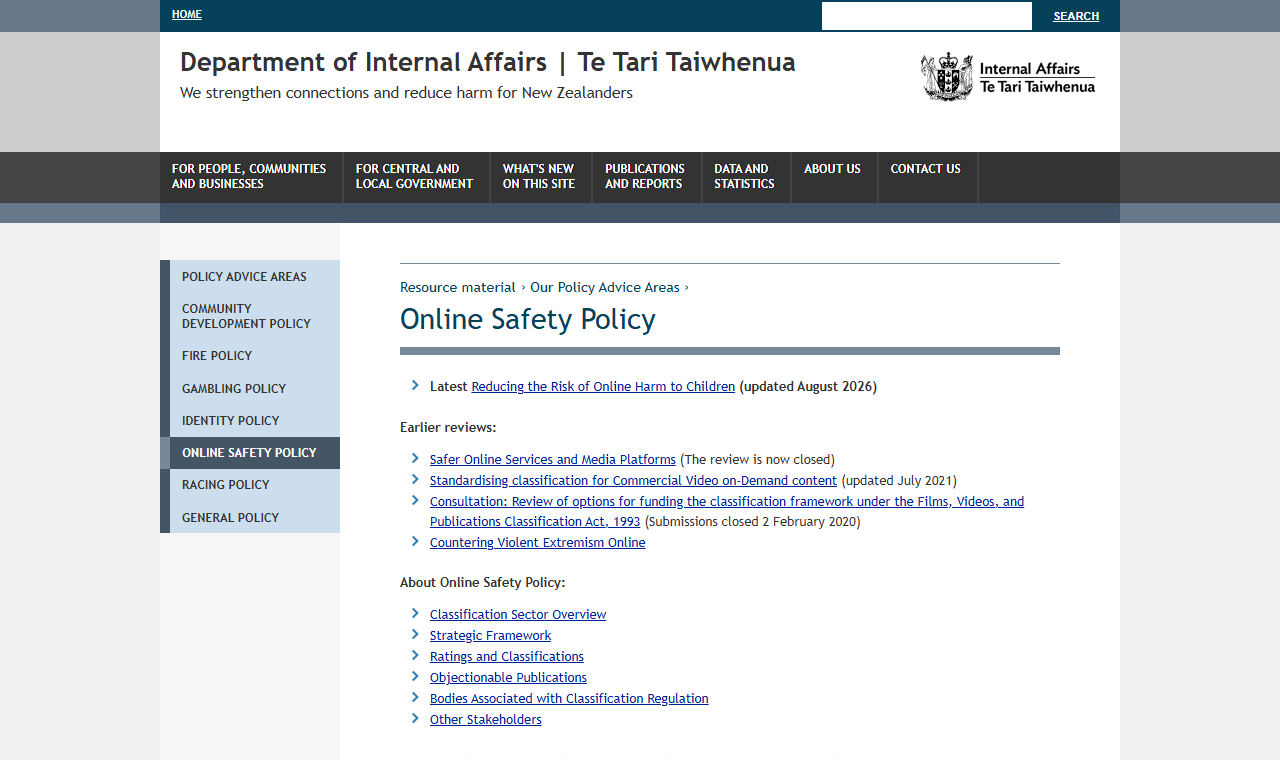The width and height of the screenshot is (1280, 760).
Task: Open Objectionable Publications link
Action: tap(508, 677)
